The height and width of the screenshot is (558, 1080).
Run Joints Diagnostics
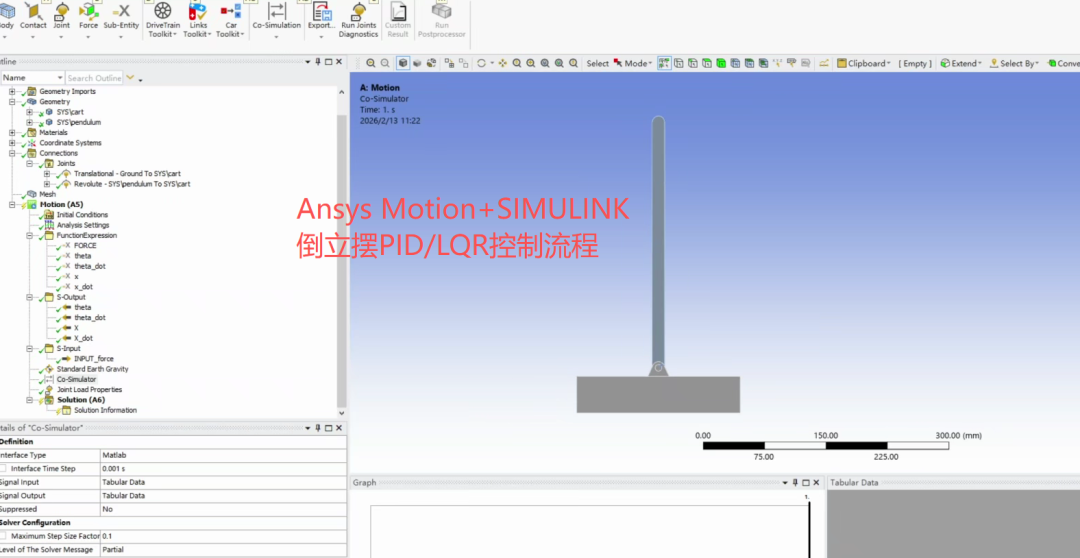point(358,19)
